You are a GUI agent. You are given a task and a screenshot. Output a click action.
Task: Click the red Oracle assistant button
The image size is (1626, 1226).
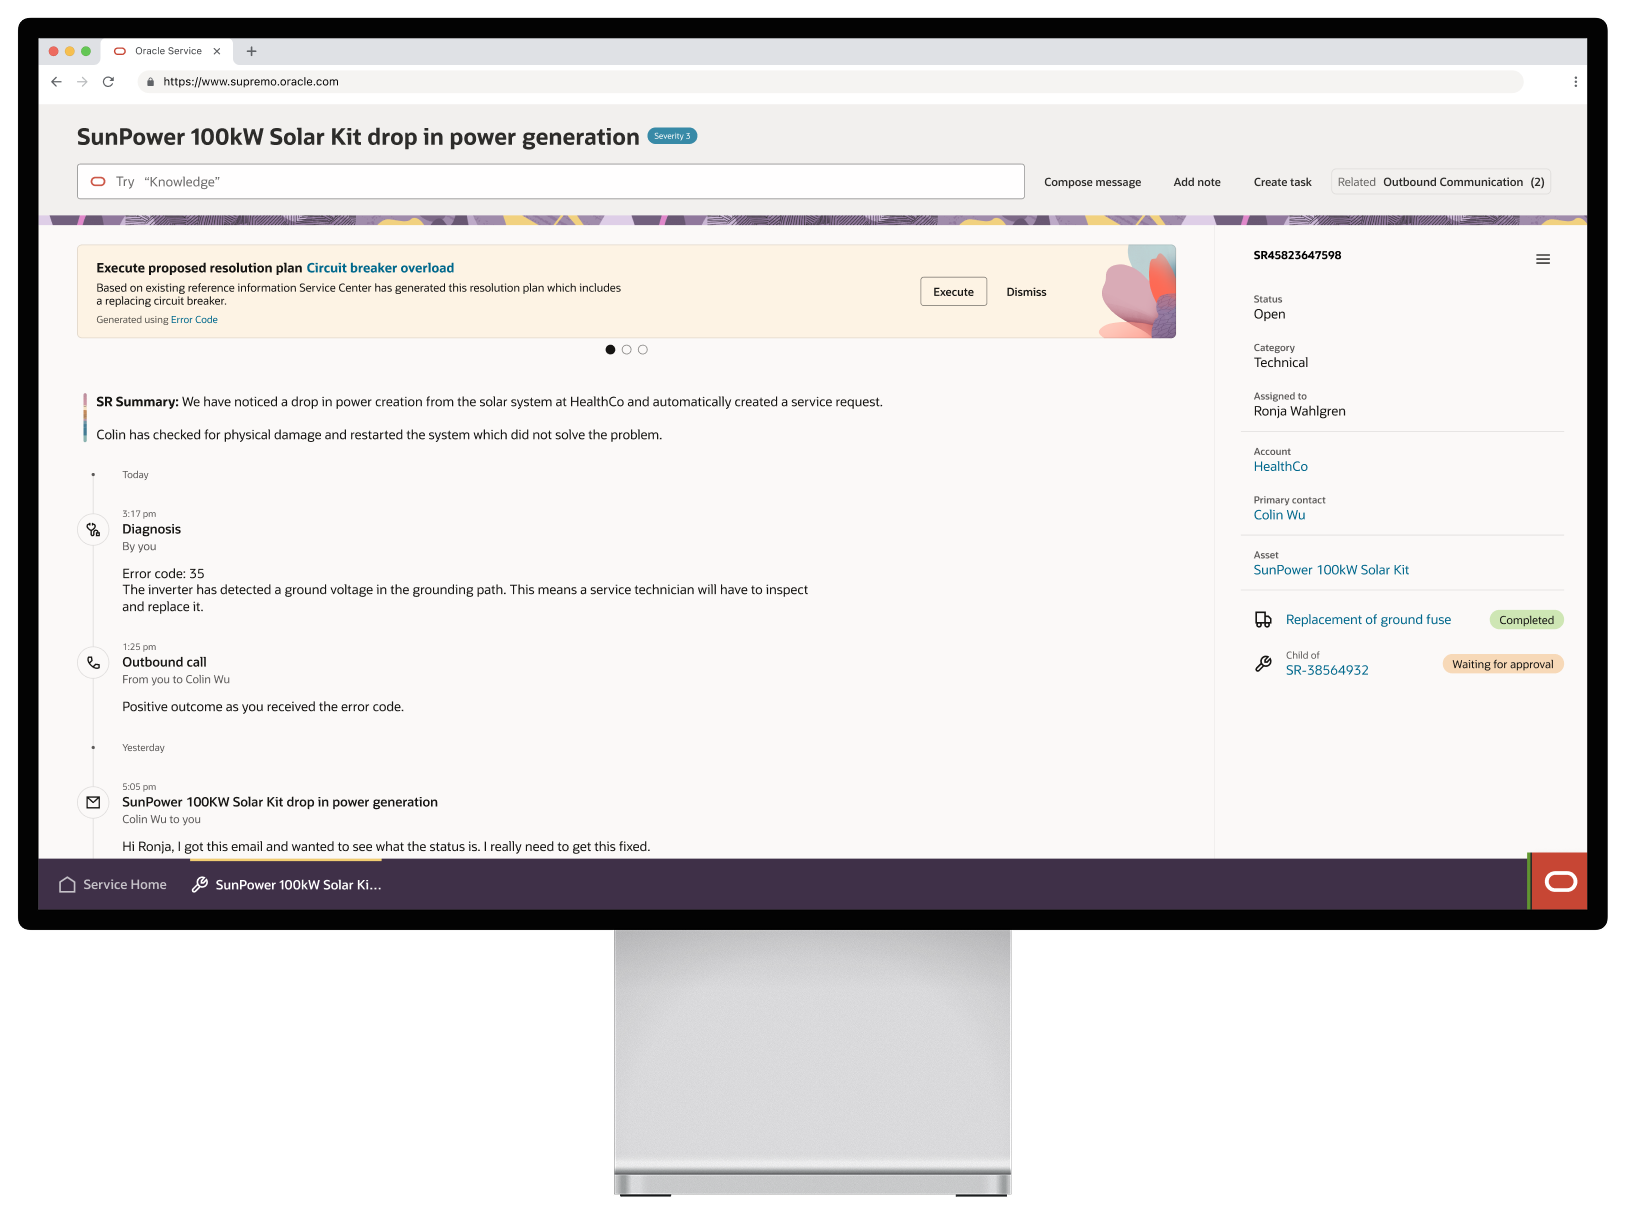point(1560,881)
